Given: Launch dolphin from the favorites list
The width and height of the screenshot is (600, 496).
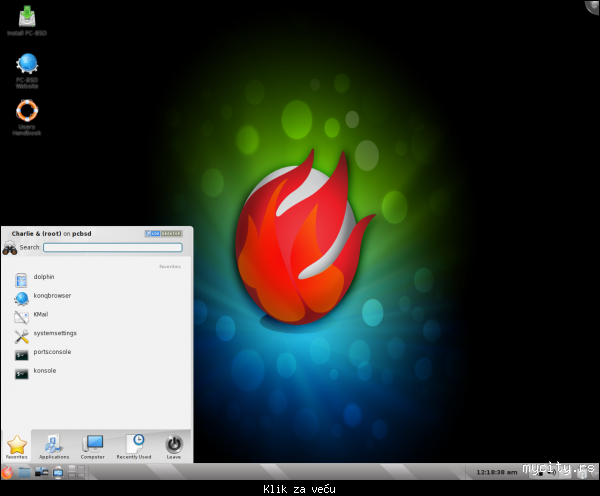Looking at the screenshot, I should pyautogui.click(x=97, y=280).
